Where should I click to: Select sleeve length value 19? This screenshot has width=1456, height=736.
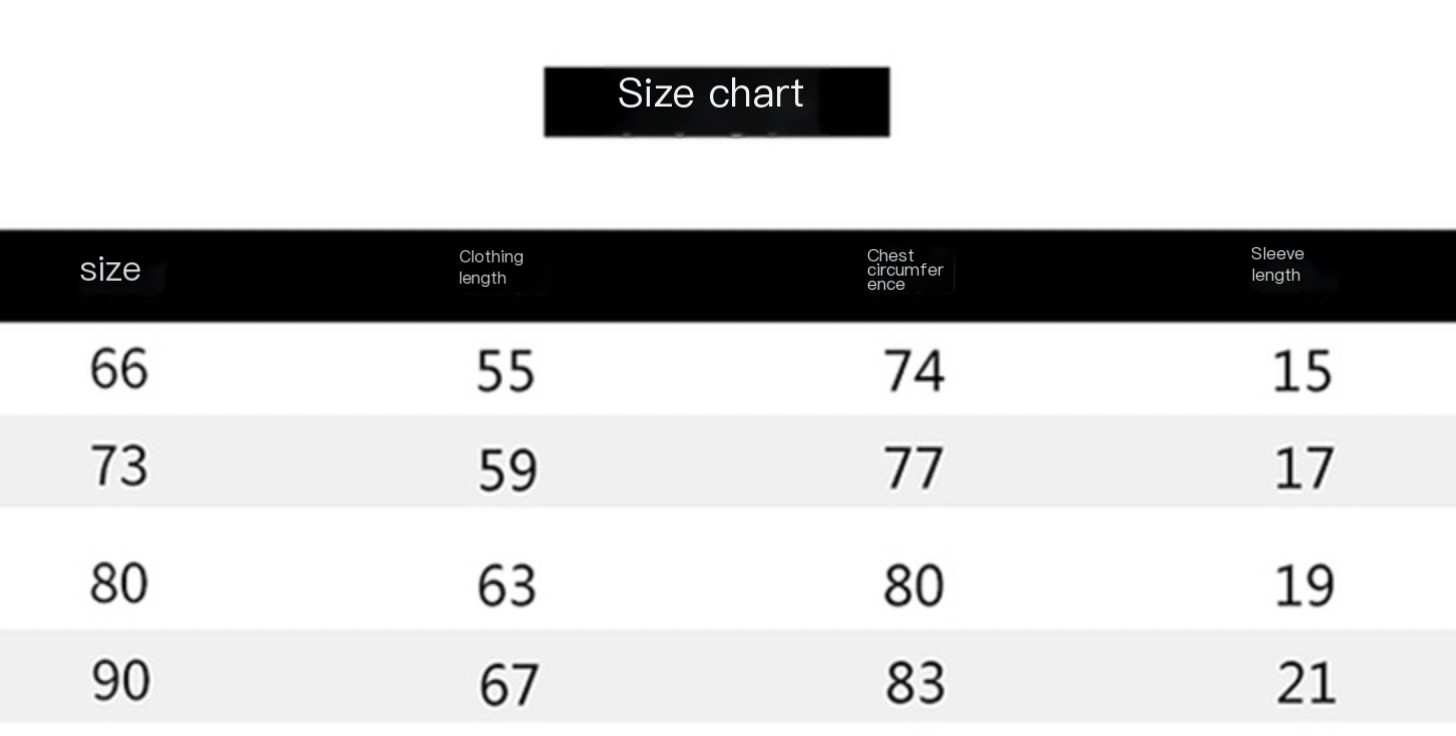pyautogui.click(x=1304, y=586)
